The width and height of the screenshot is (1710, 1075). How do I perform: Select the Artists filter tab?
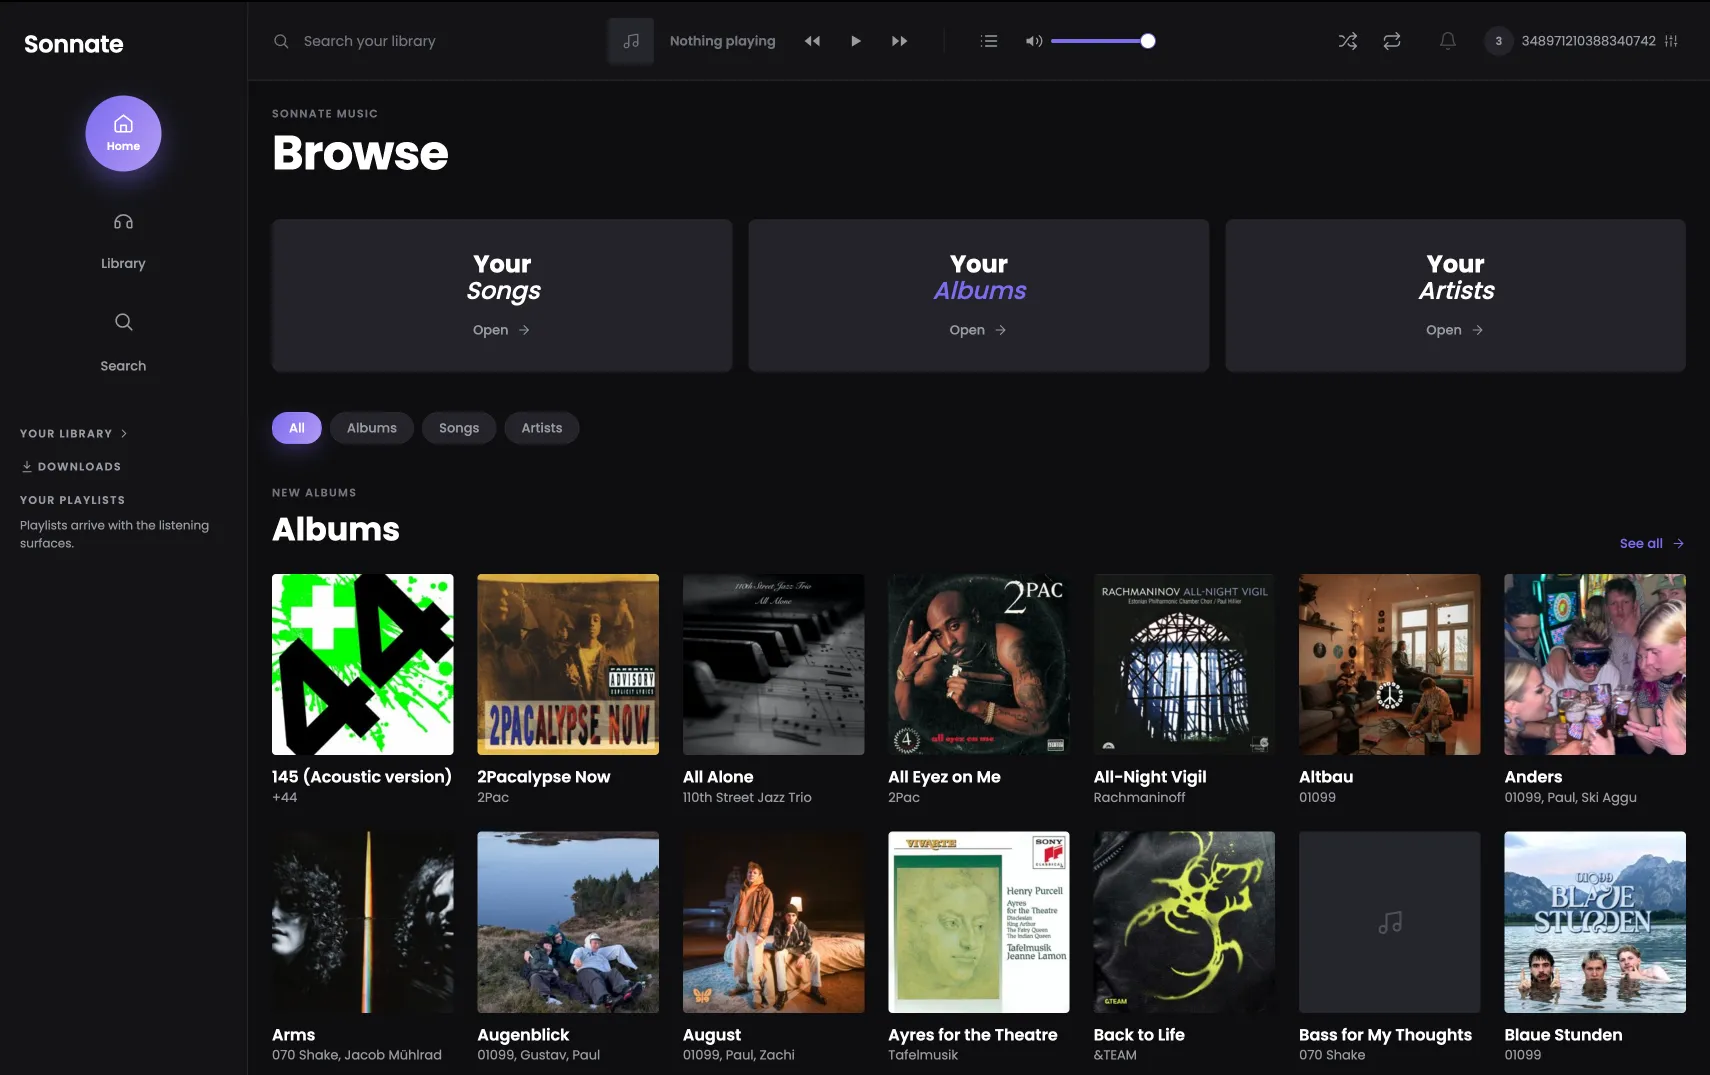(542, 428)
